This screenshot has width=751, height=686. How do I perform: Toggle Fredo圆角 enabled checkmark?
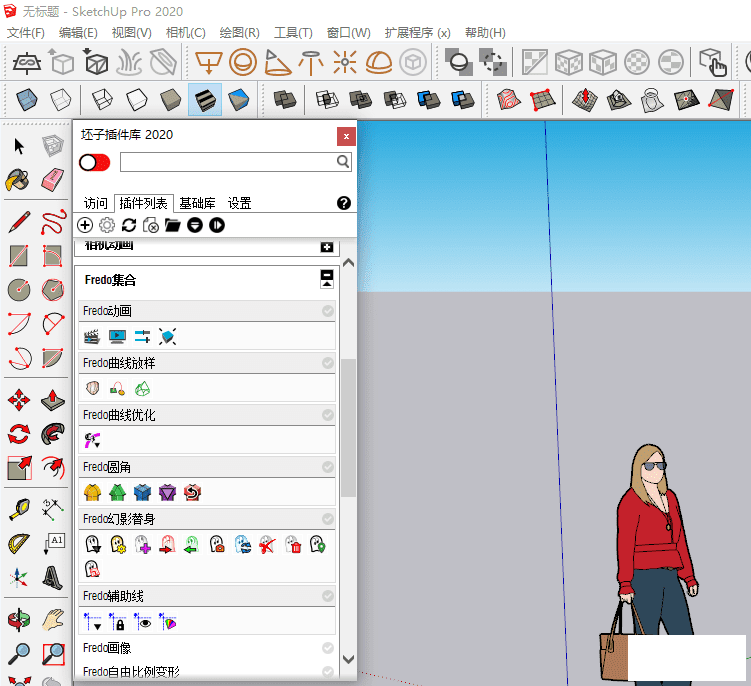[x=328, y=467]
